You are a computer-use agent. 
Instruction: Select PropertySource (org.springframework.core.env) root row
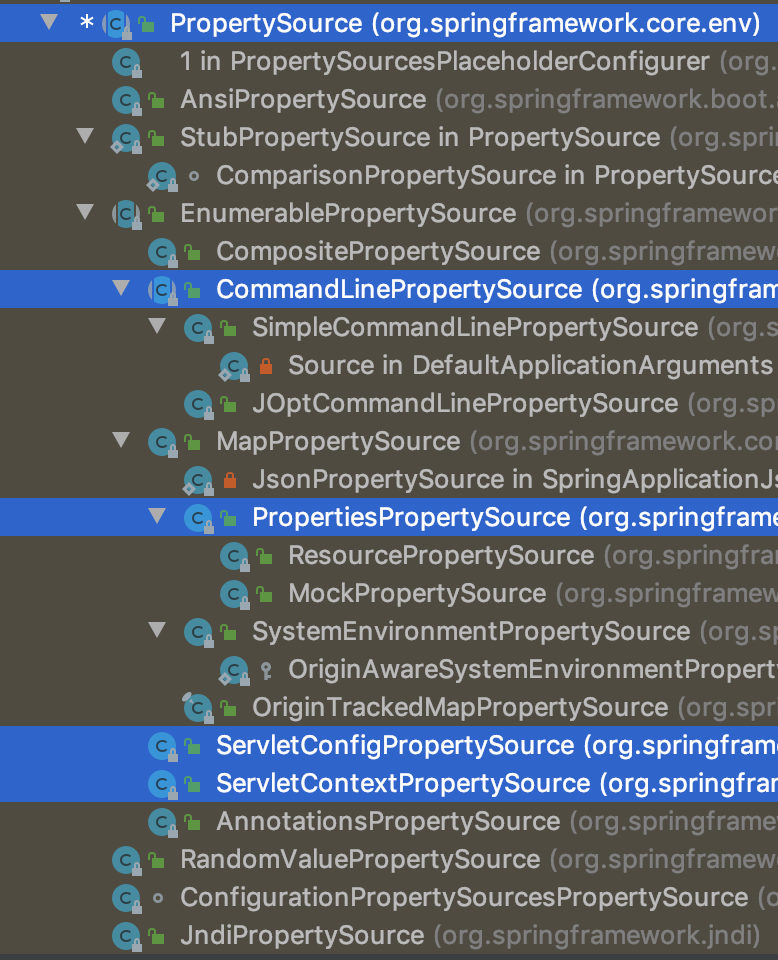(x=389, y=23)
